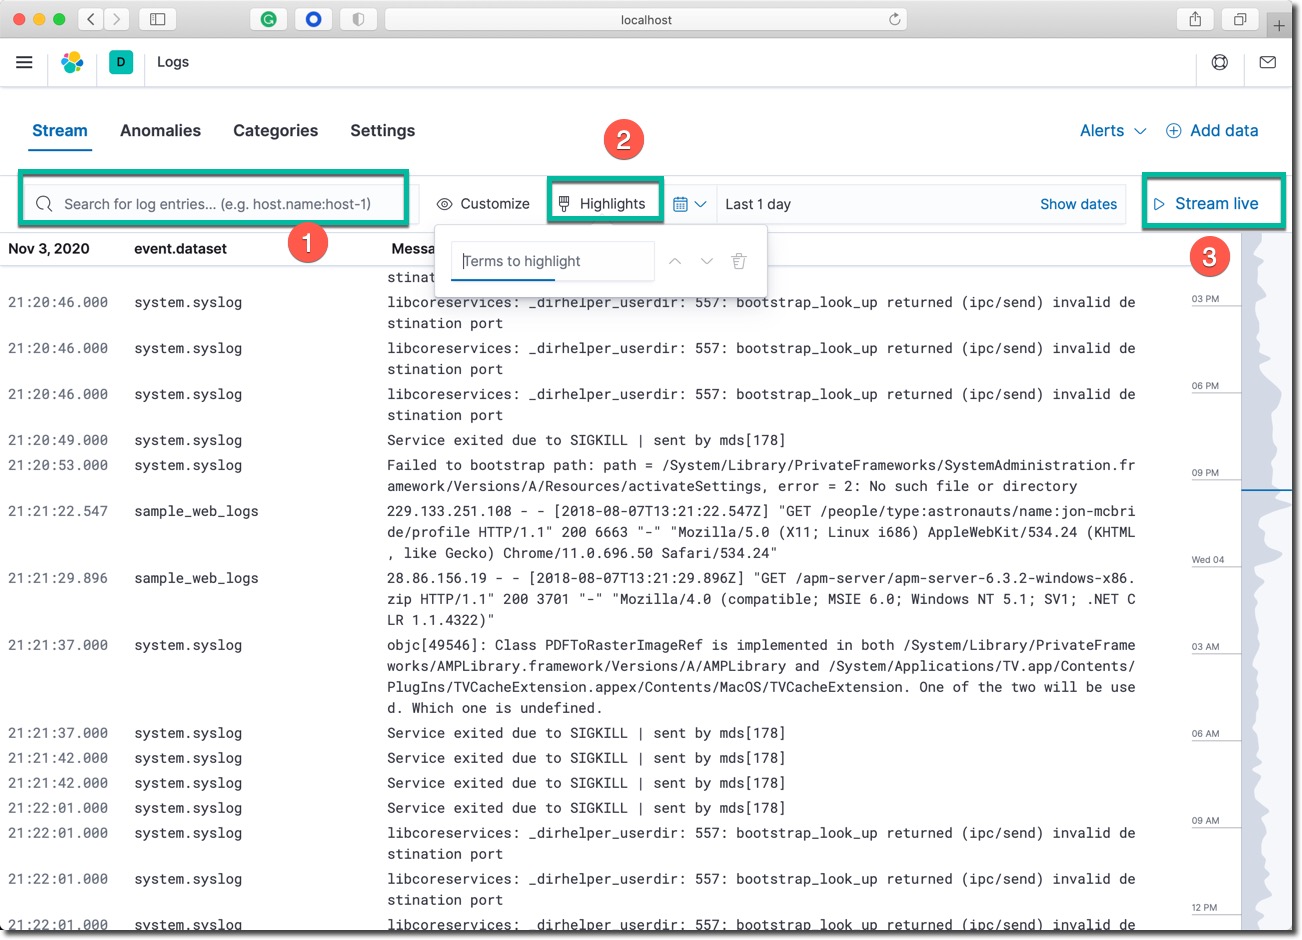Toggle the Safari sidebar
The image size is (1302, 940).
(157, 19)
